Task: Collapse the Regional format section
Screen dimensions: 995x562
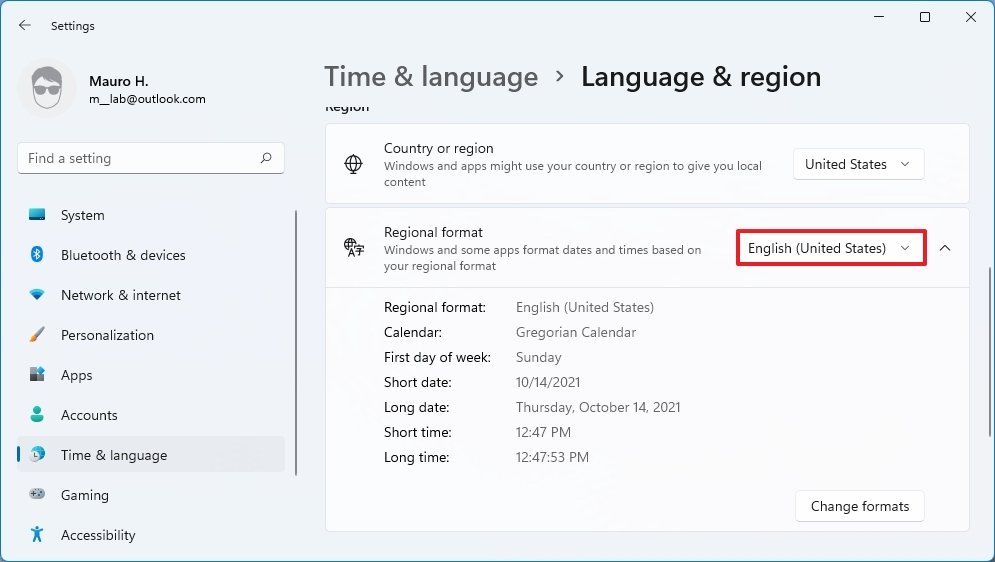Action: [x=945, y=248]
